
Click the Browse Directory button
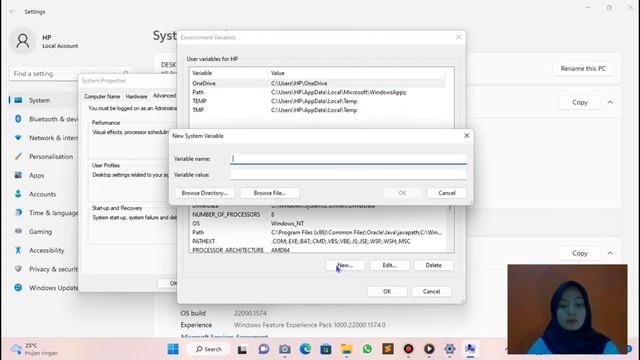pos(204,193)
